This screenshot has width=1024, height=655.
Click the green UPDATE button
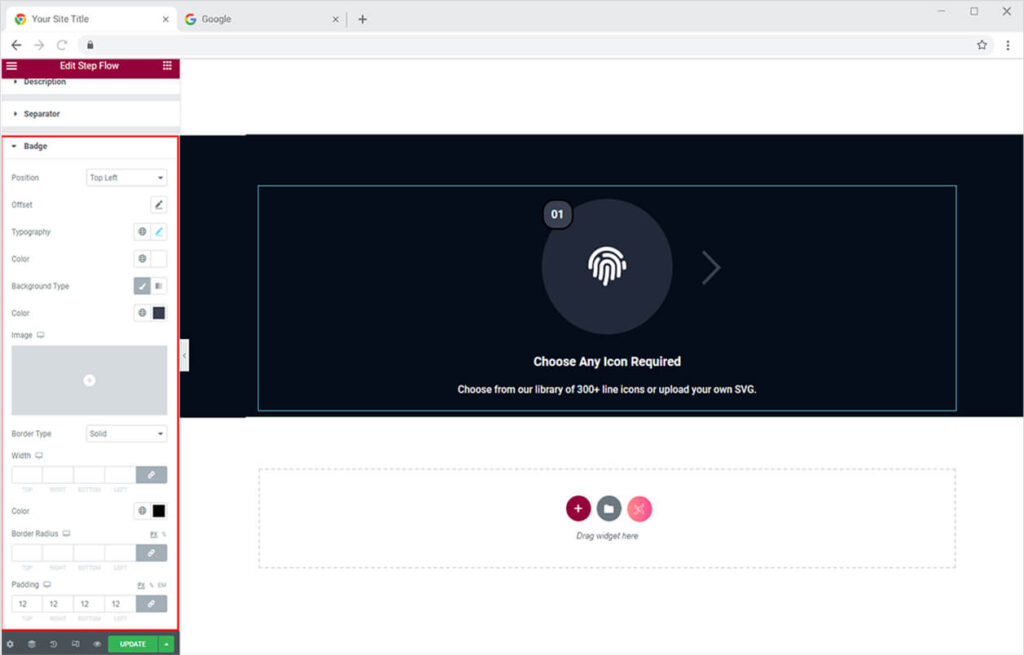[133, 644]
